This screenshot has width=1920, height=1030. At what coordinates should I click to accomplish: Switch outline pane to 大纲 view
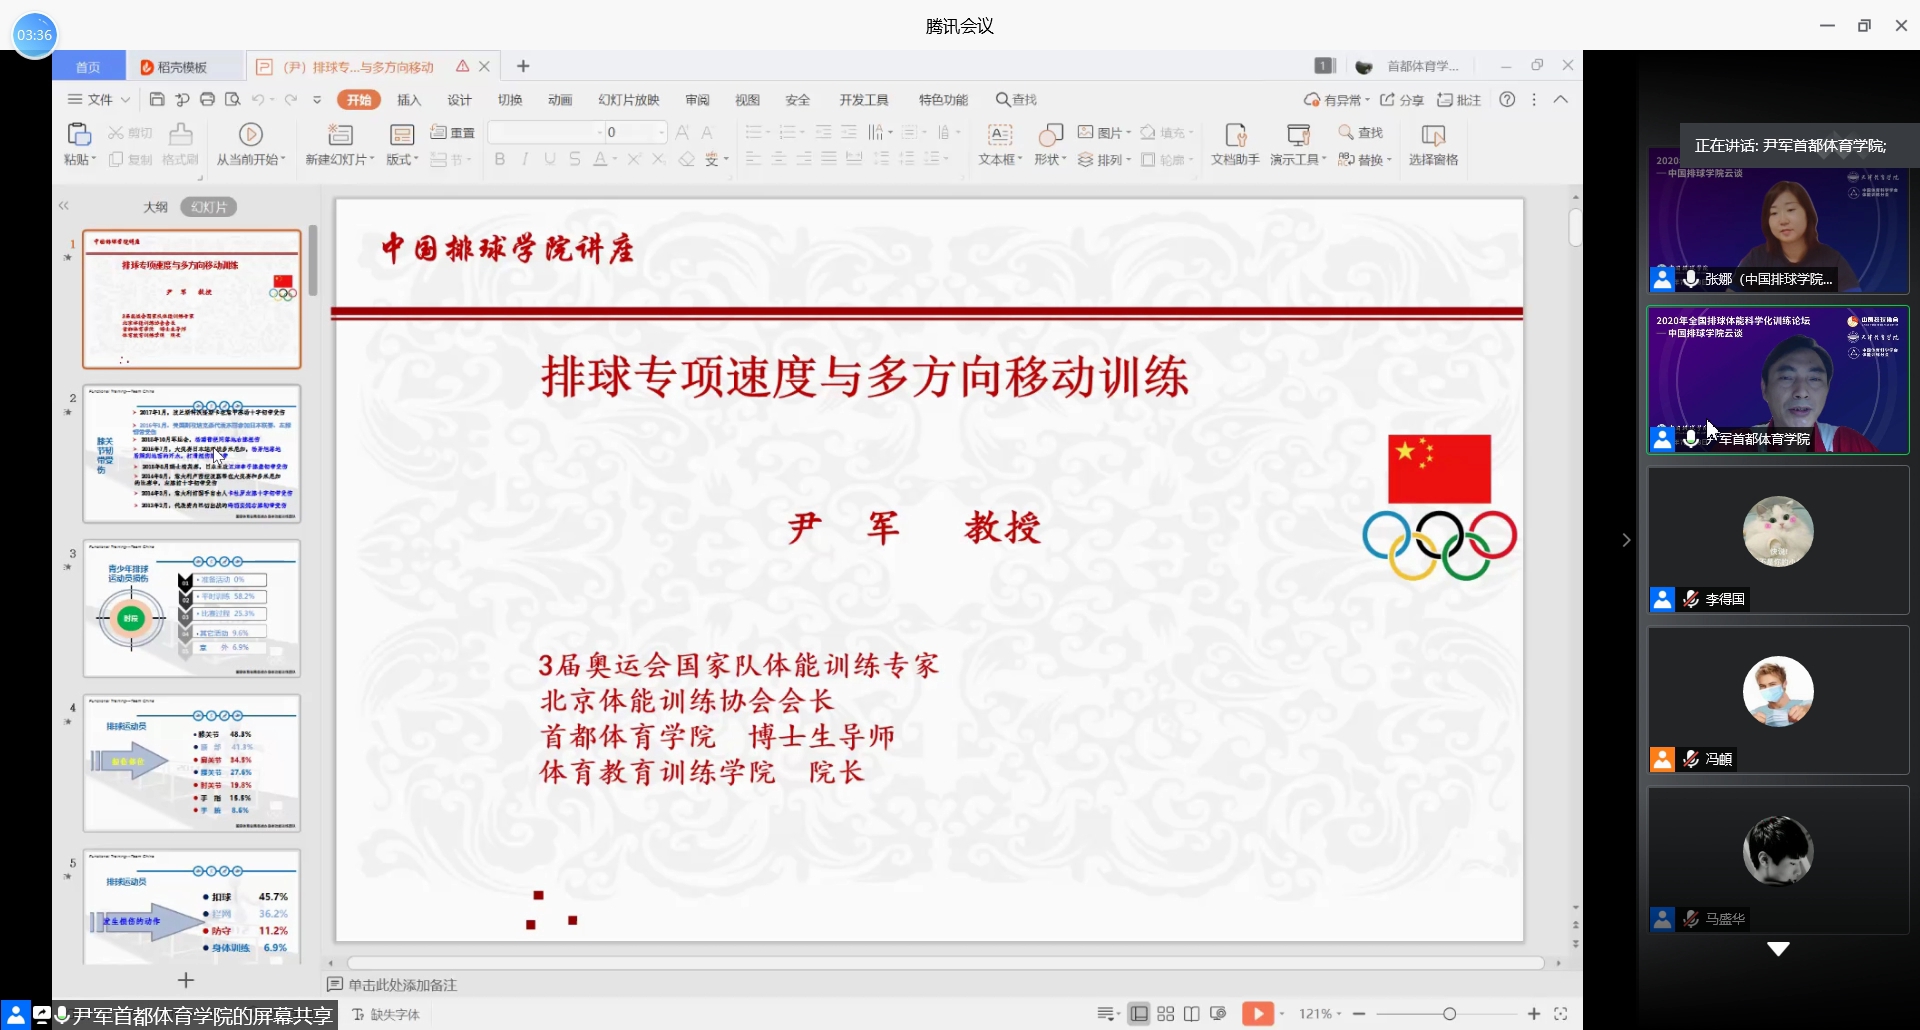(155, 207)
